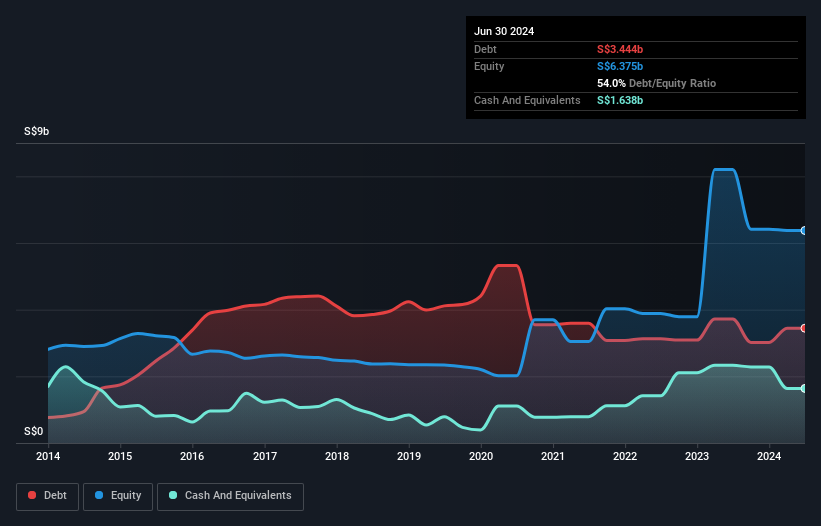Click the S$3.444b debt value
Image resolution: width=821 pixels, height=526 pixels.
pos(620,49)
